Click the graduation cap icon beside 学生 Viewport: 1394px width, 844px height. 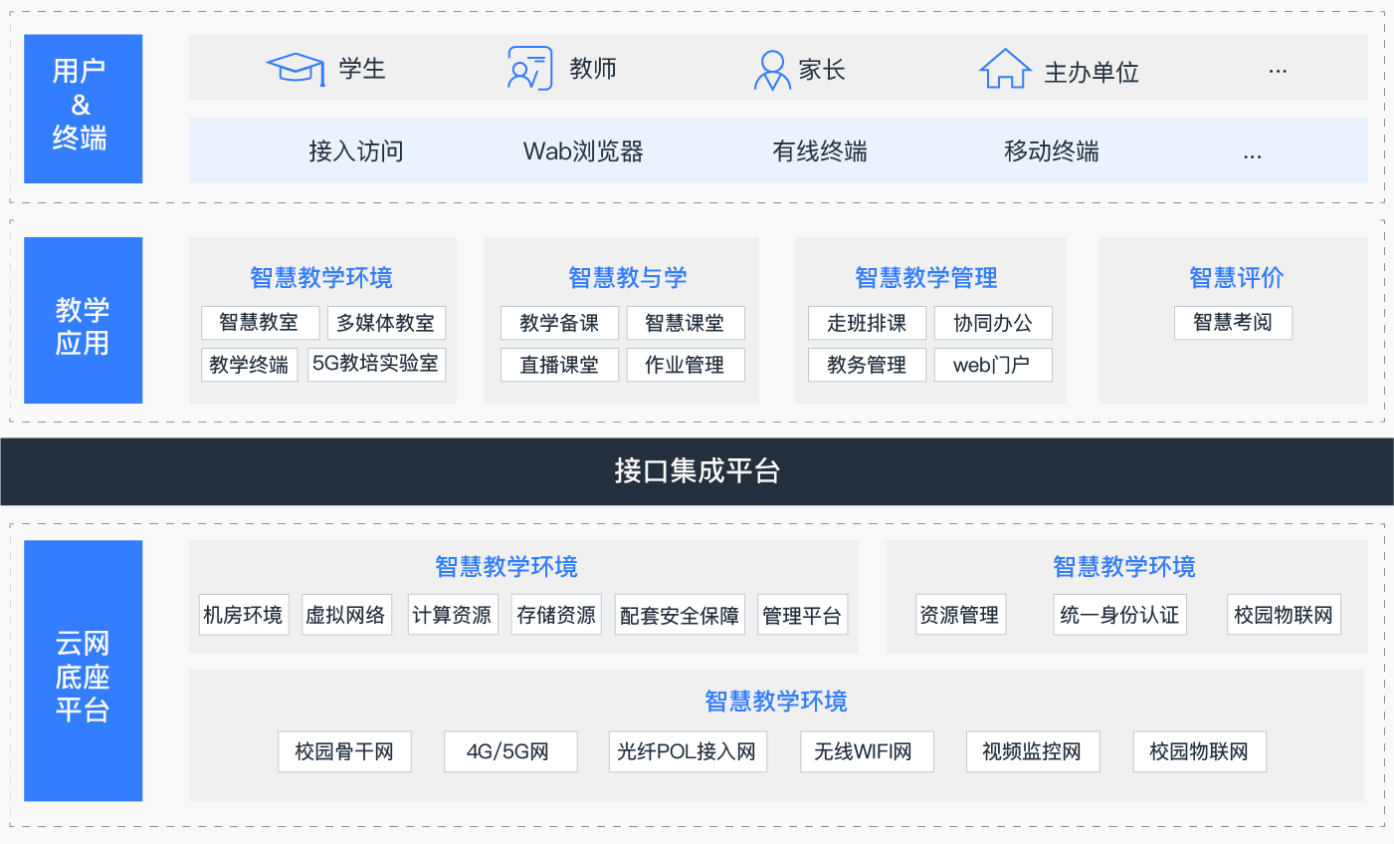pos(295,69)
